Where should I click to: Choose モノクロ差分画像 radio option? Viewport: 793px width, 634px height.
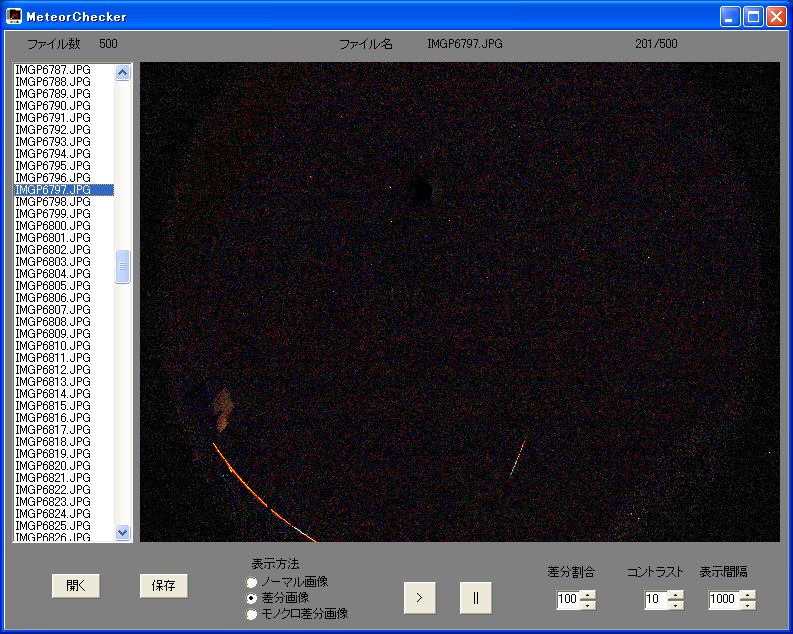click(x=252, y=614)
